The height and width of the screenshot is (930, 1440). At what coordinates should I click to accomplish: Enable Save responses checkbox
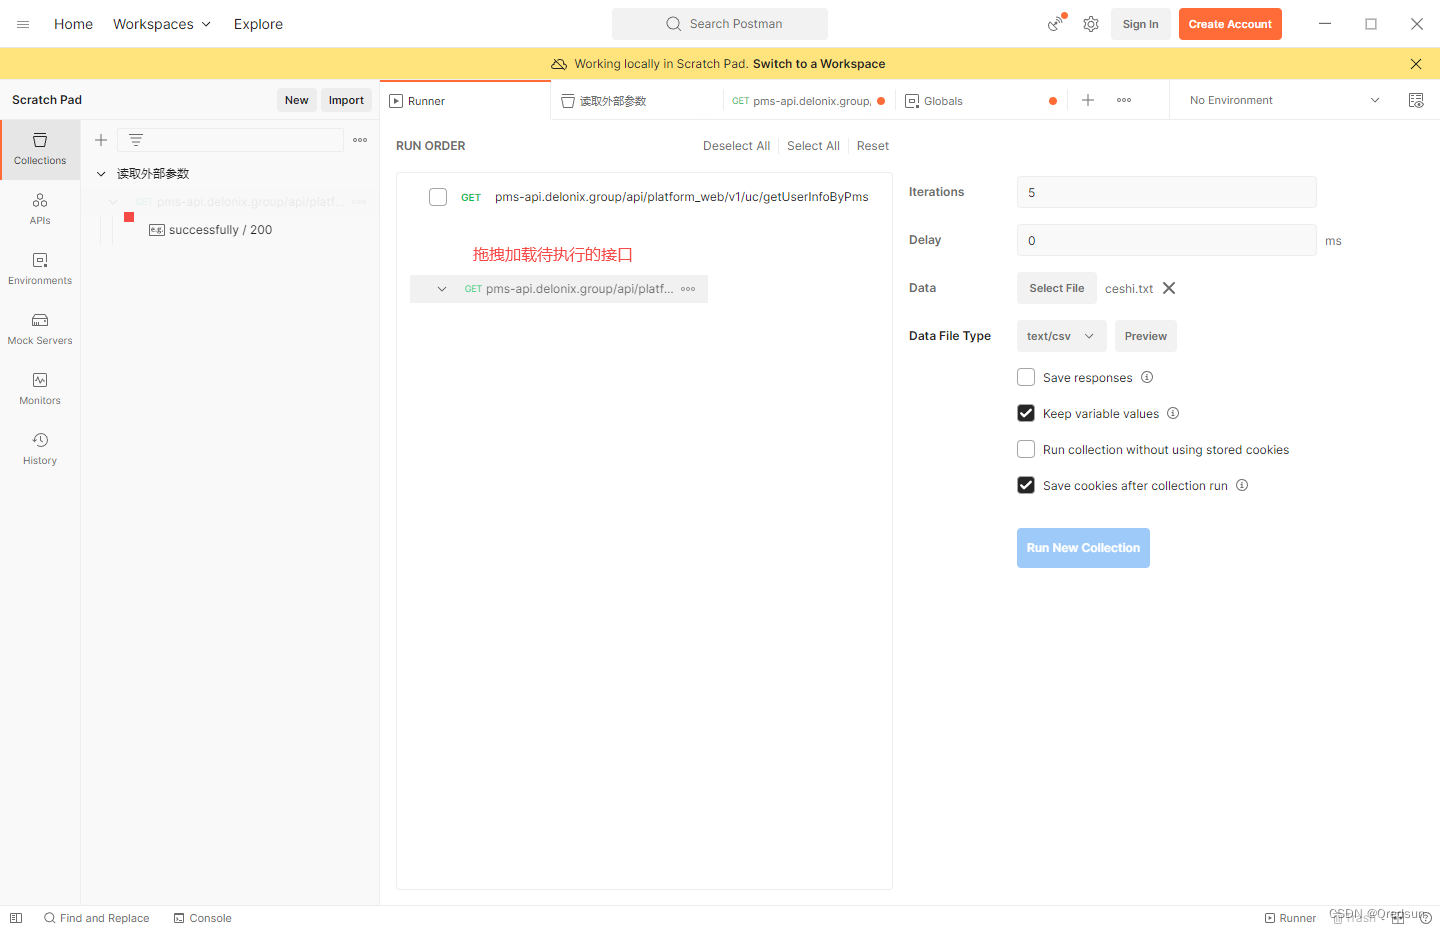(x=1026, y=377)
